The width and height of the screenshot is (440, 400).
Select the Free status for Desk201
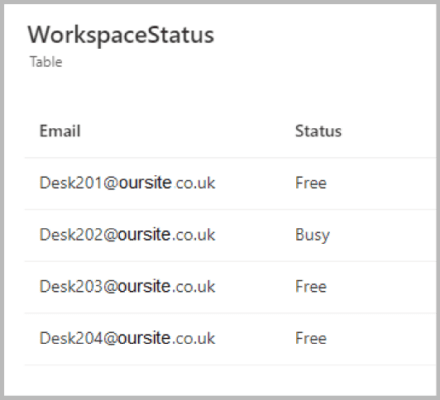(x=311, y=183)
